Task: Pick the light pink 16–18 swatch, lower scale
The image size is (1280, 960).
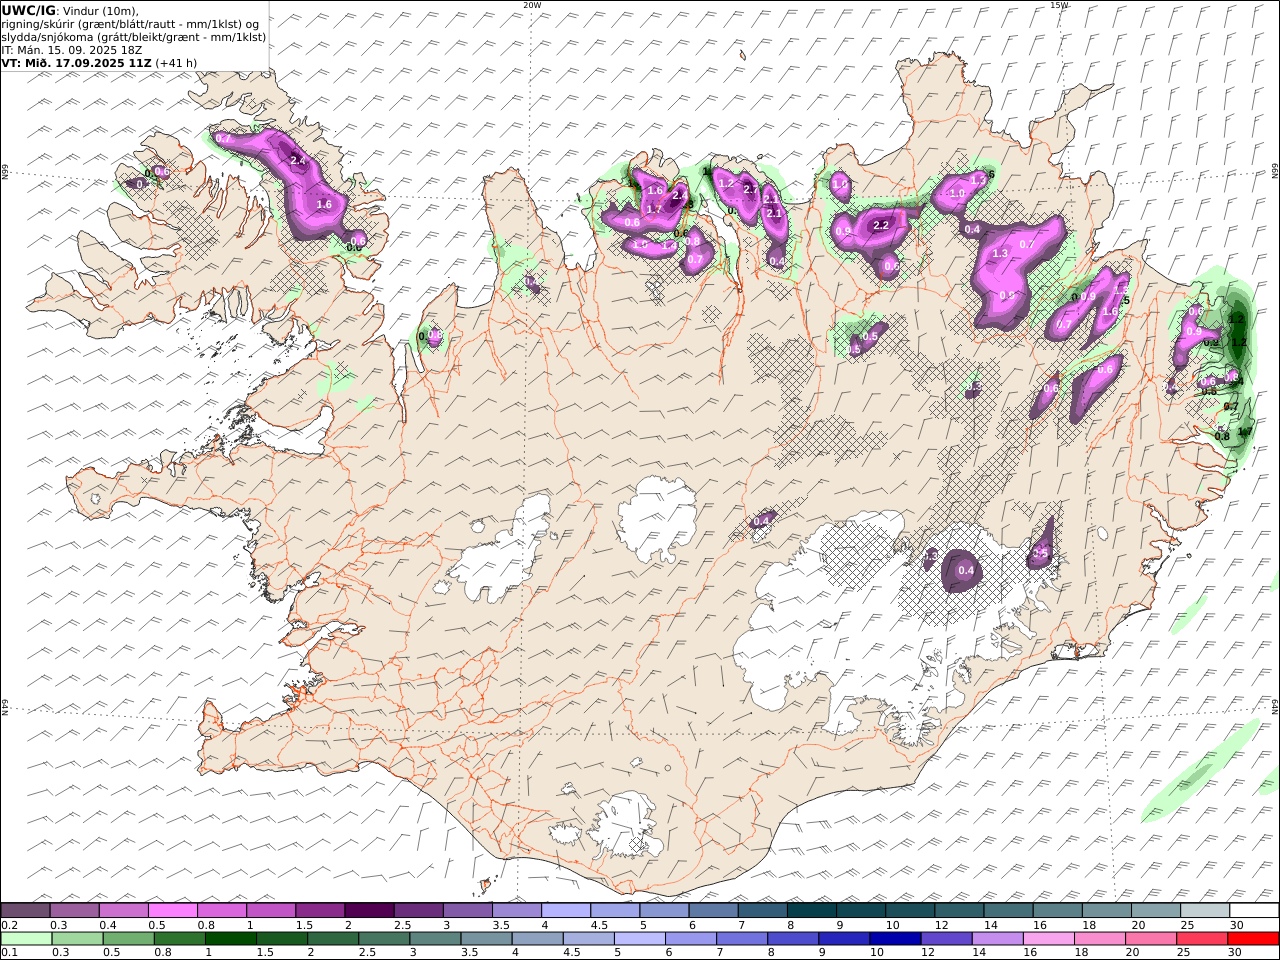Action: (x=1047, y=938)
